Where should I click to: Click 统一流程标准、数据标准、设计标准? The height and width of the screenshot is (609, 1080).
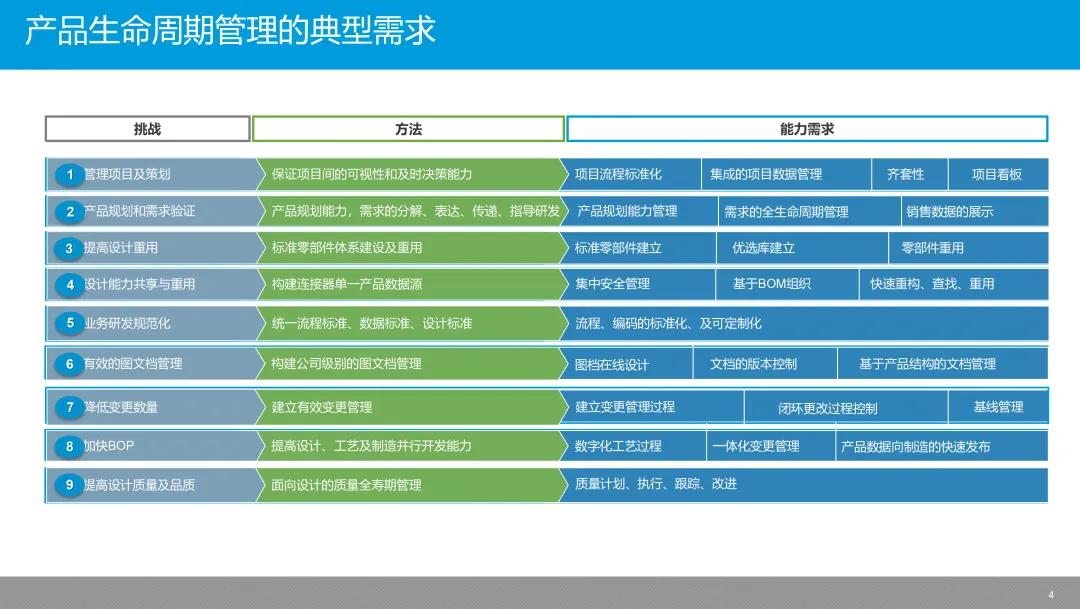(x=411, y=323)
